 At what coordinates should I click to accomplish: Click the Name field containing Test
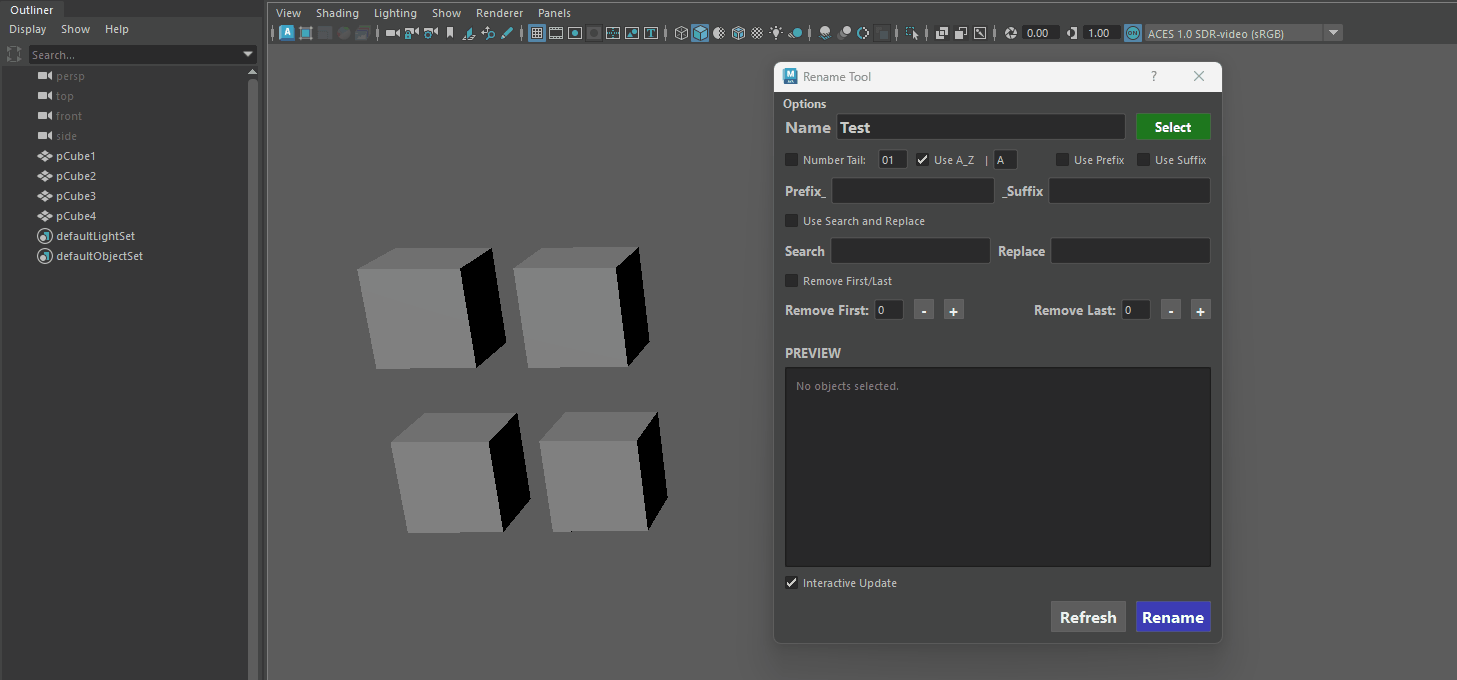pos(981,127)
